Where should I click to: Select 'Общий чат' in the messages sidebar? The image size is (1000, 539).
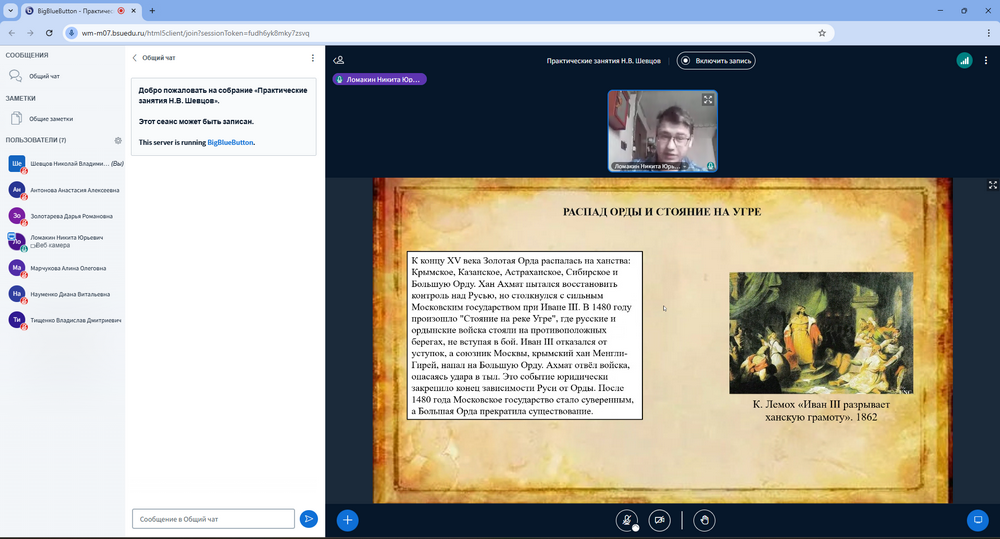click(43, 76)
